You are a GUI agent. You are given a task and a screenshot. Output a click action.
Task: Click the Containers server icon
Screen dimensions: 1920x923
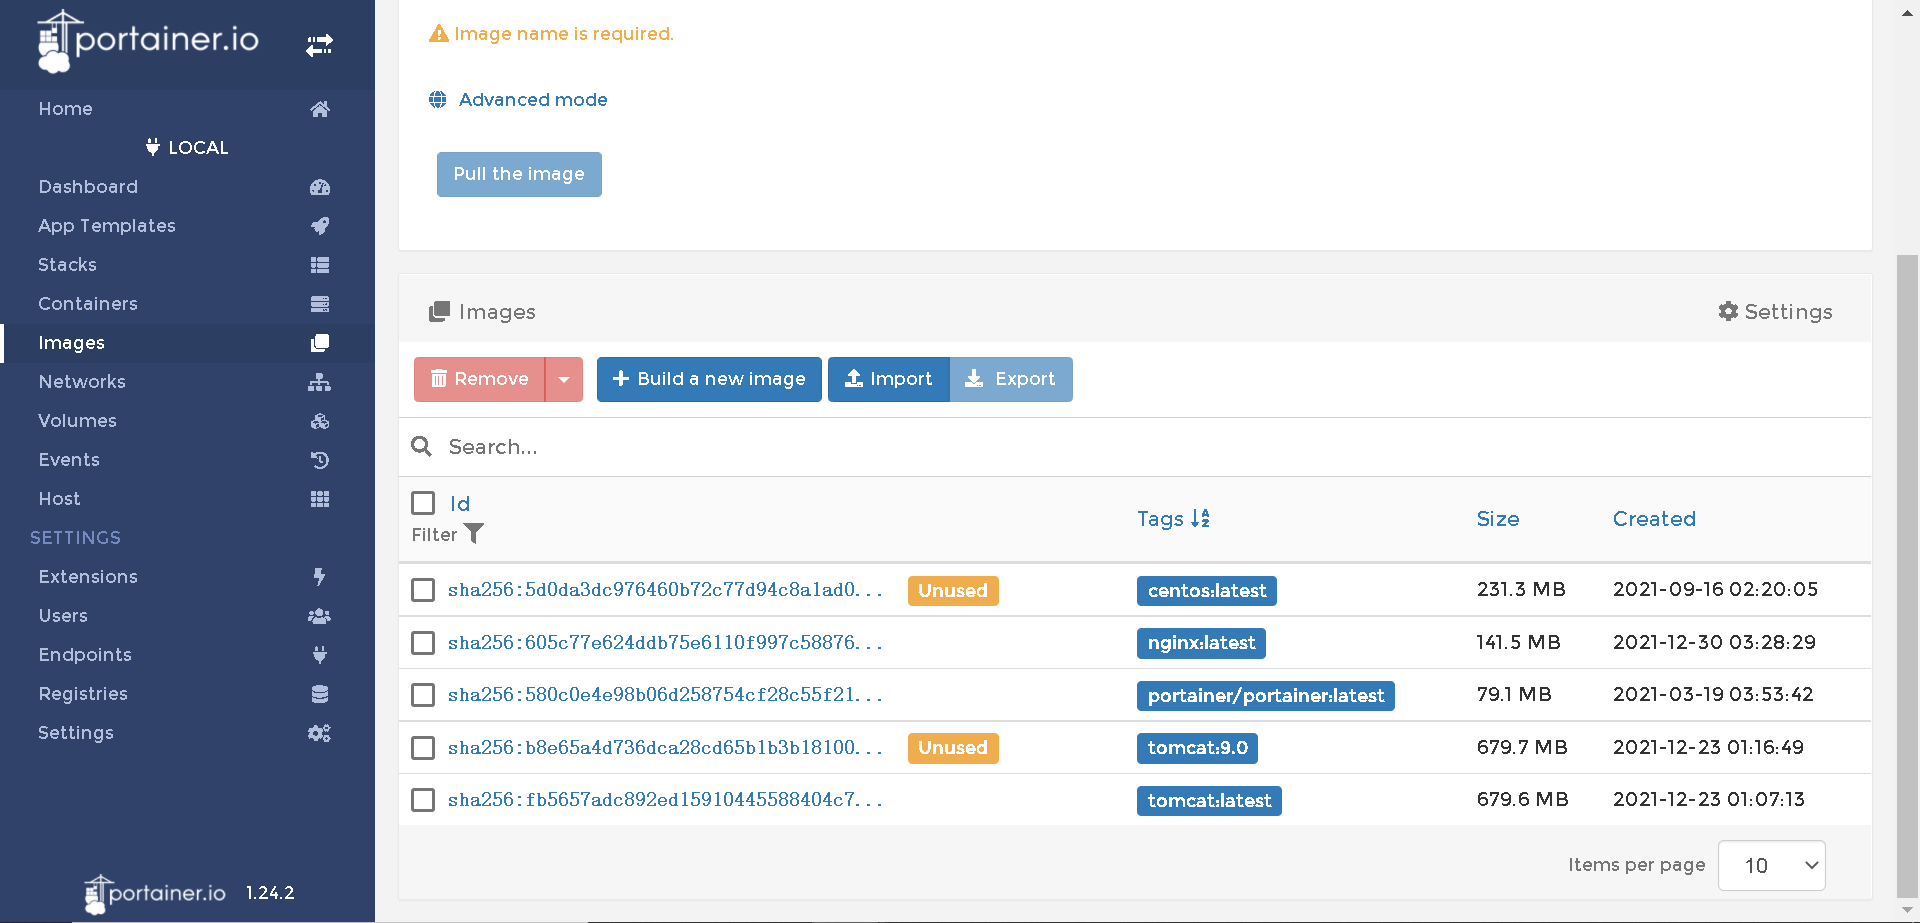pos(320,304)
